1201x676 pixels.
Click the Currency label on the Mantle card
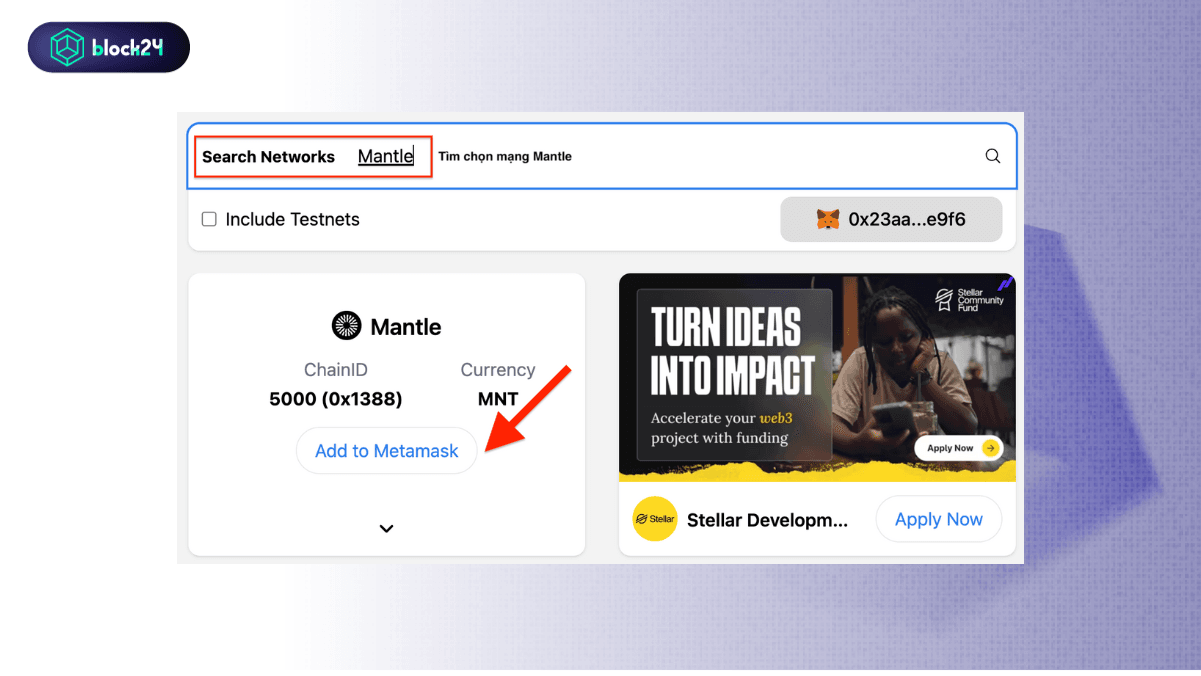[498, 370]
